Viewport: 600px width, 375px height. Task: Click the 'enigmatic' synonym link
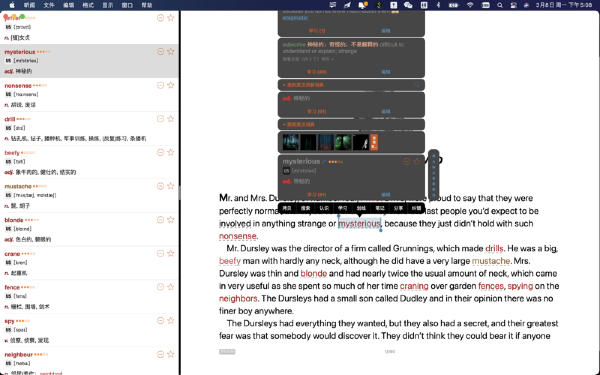pos(295,18)
